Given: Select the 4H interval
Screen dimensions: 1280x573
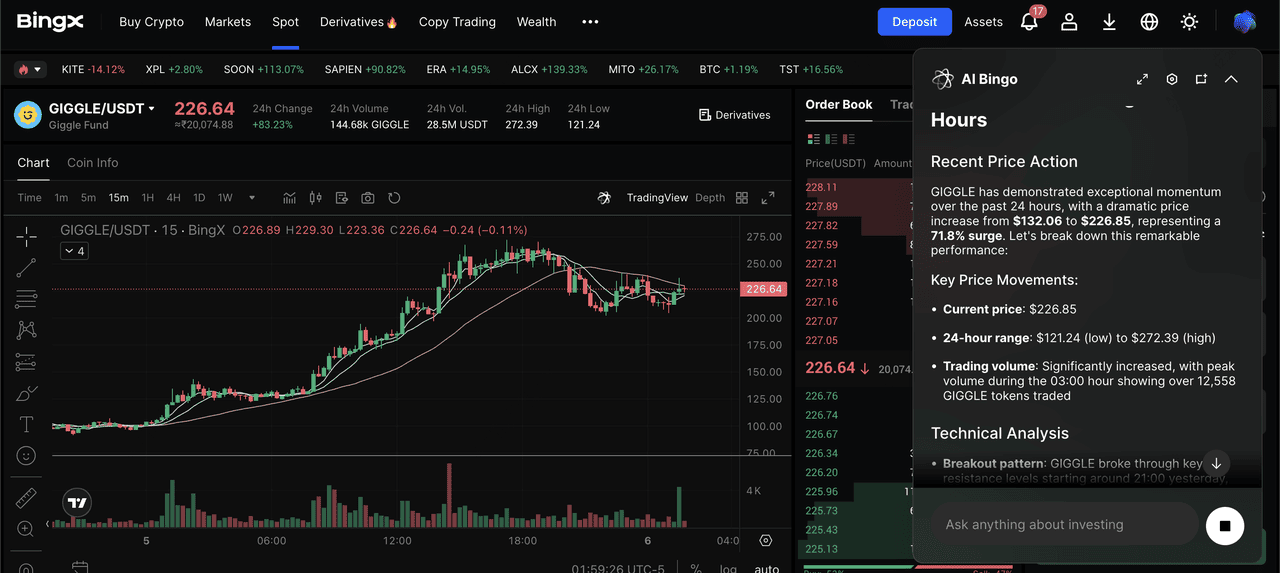Looking at the screenshot, I should (x=173, y=198).
